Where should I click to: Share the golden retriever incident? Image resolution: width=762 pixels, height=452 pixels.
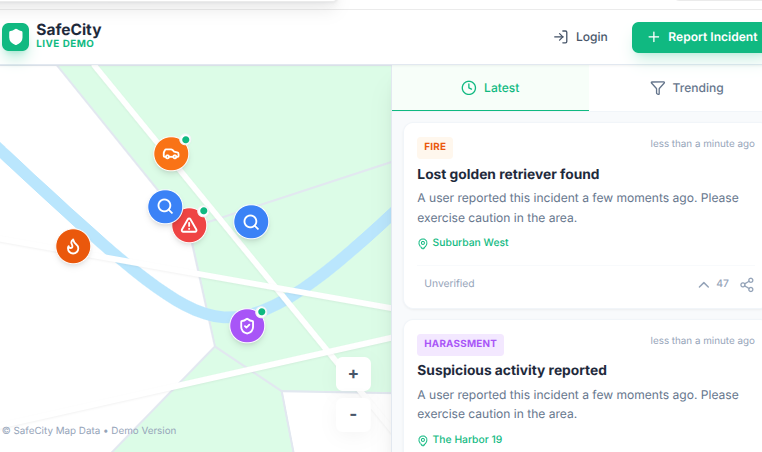tap(746, 284)
